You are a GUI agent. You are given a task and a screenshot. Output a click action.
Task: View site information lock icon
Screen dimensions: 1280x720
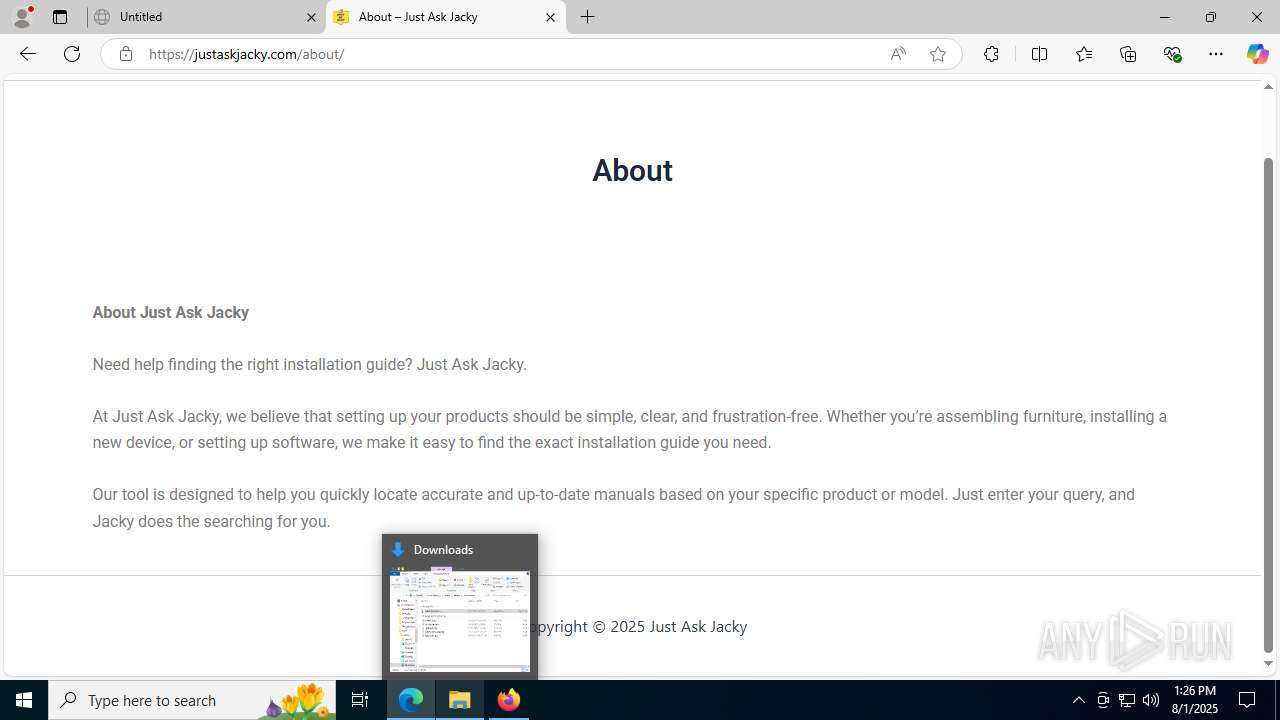point(125,54)
